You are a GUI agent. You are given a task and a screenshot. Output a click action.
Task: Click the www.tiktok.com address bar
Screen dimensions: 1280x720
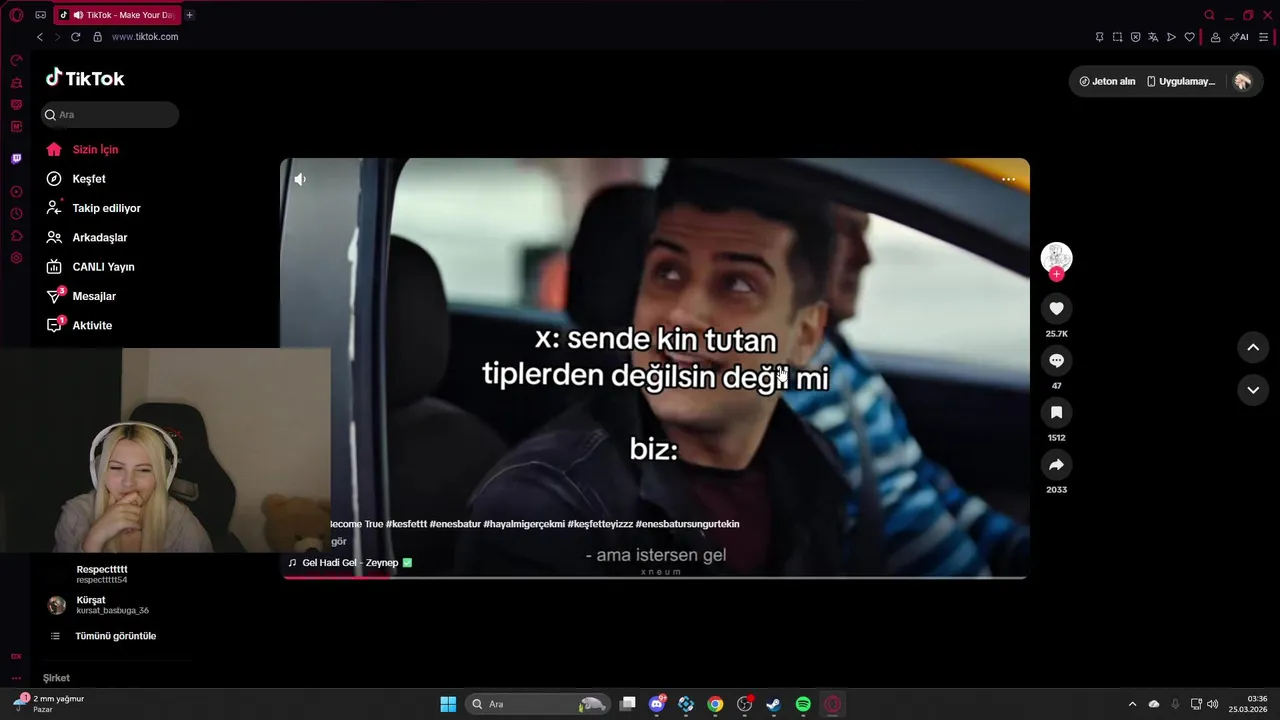145,37
